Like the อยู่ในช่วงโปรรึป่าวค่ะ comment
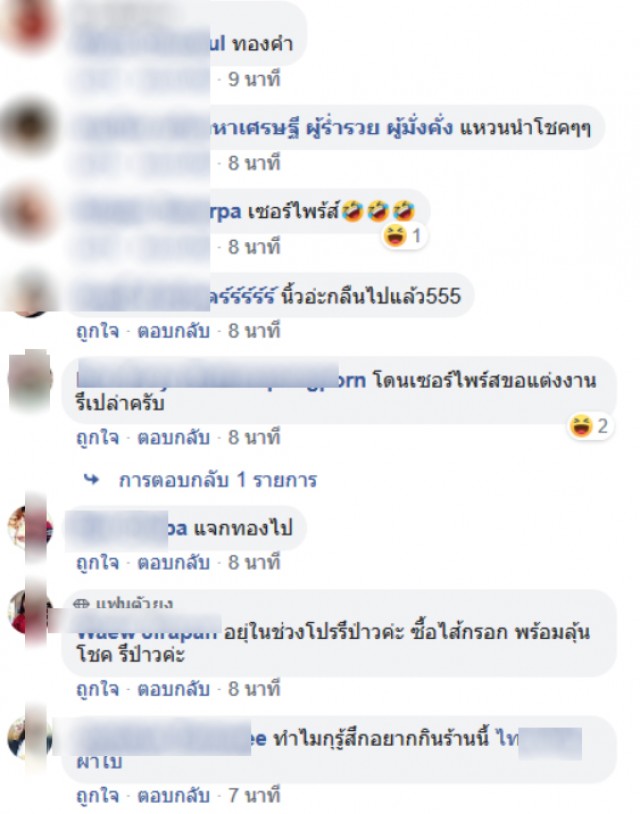This screenshot has height=814, width=640. coord(97,689)
